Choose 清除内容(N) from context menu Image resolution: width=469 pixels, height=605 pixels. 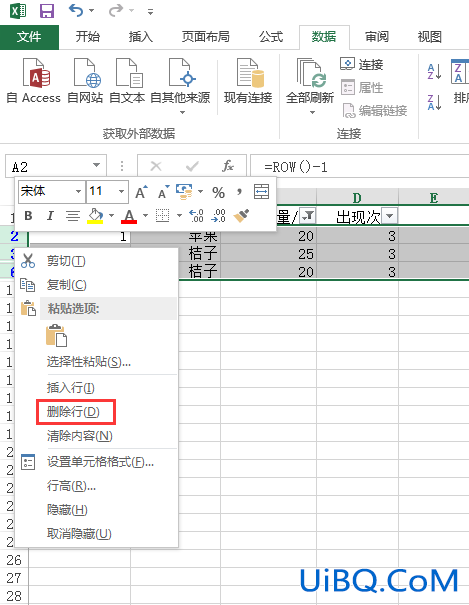click(96, 436)
